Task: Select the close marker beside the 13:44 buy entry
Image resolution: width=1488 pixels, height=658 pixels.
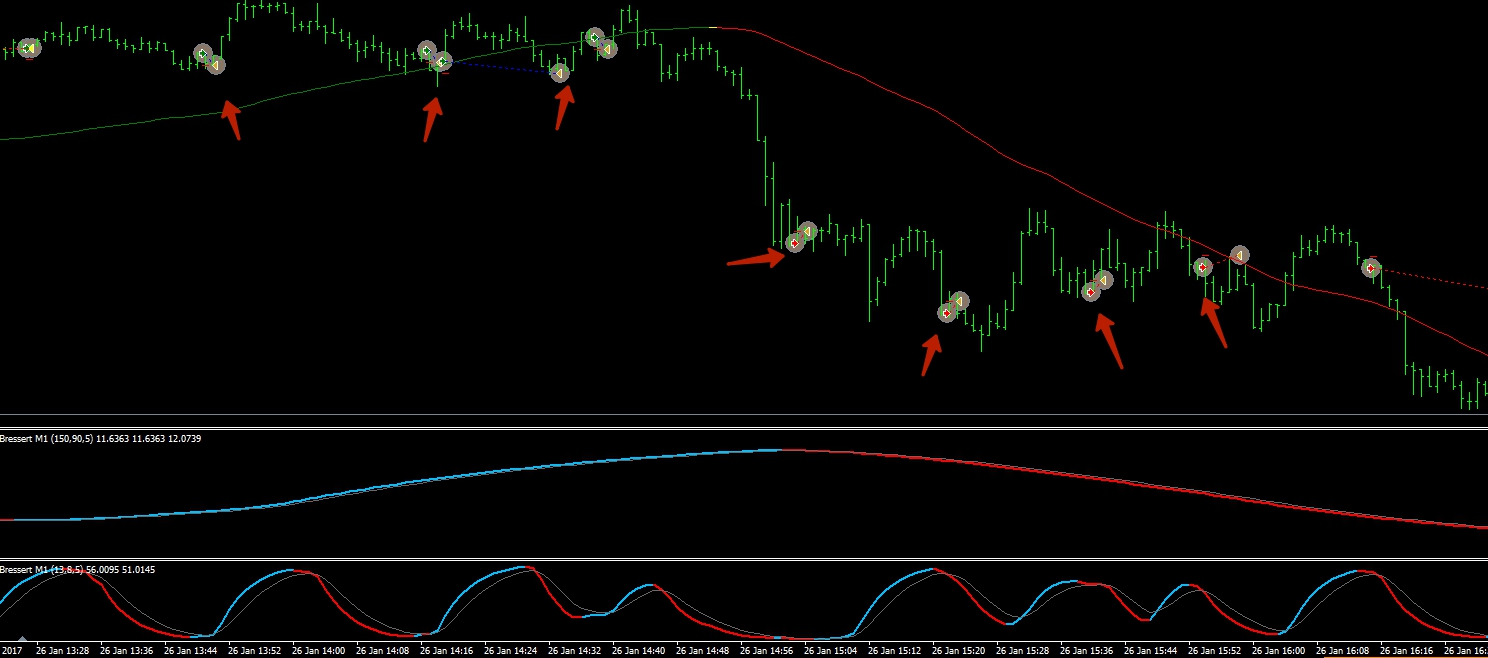Action: tap(216, 65)
